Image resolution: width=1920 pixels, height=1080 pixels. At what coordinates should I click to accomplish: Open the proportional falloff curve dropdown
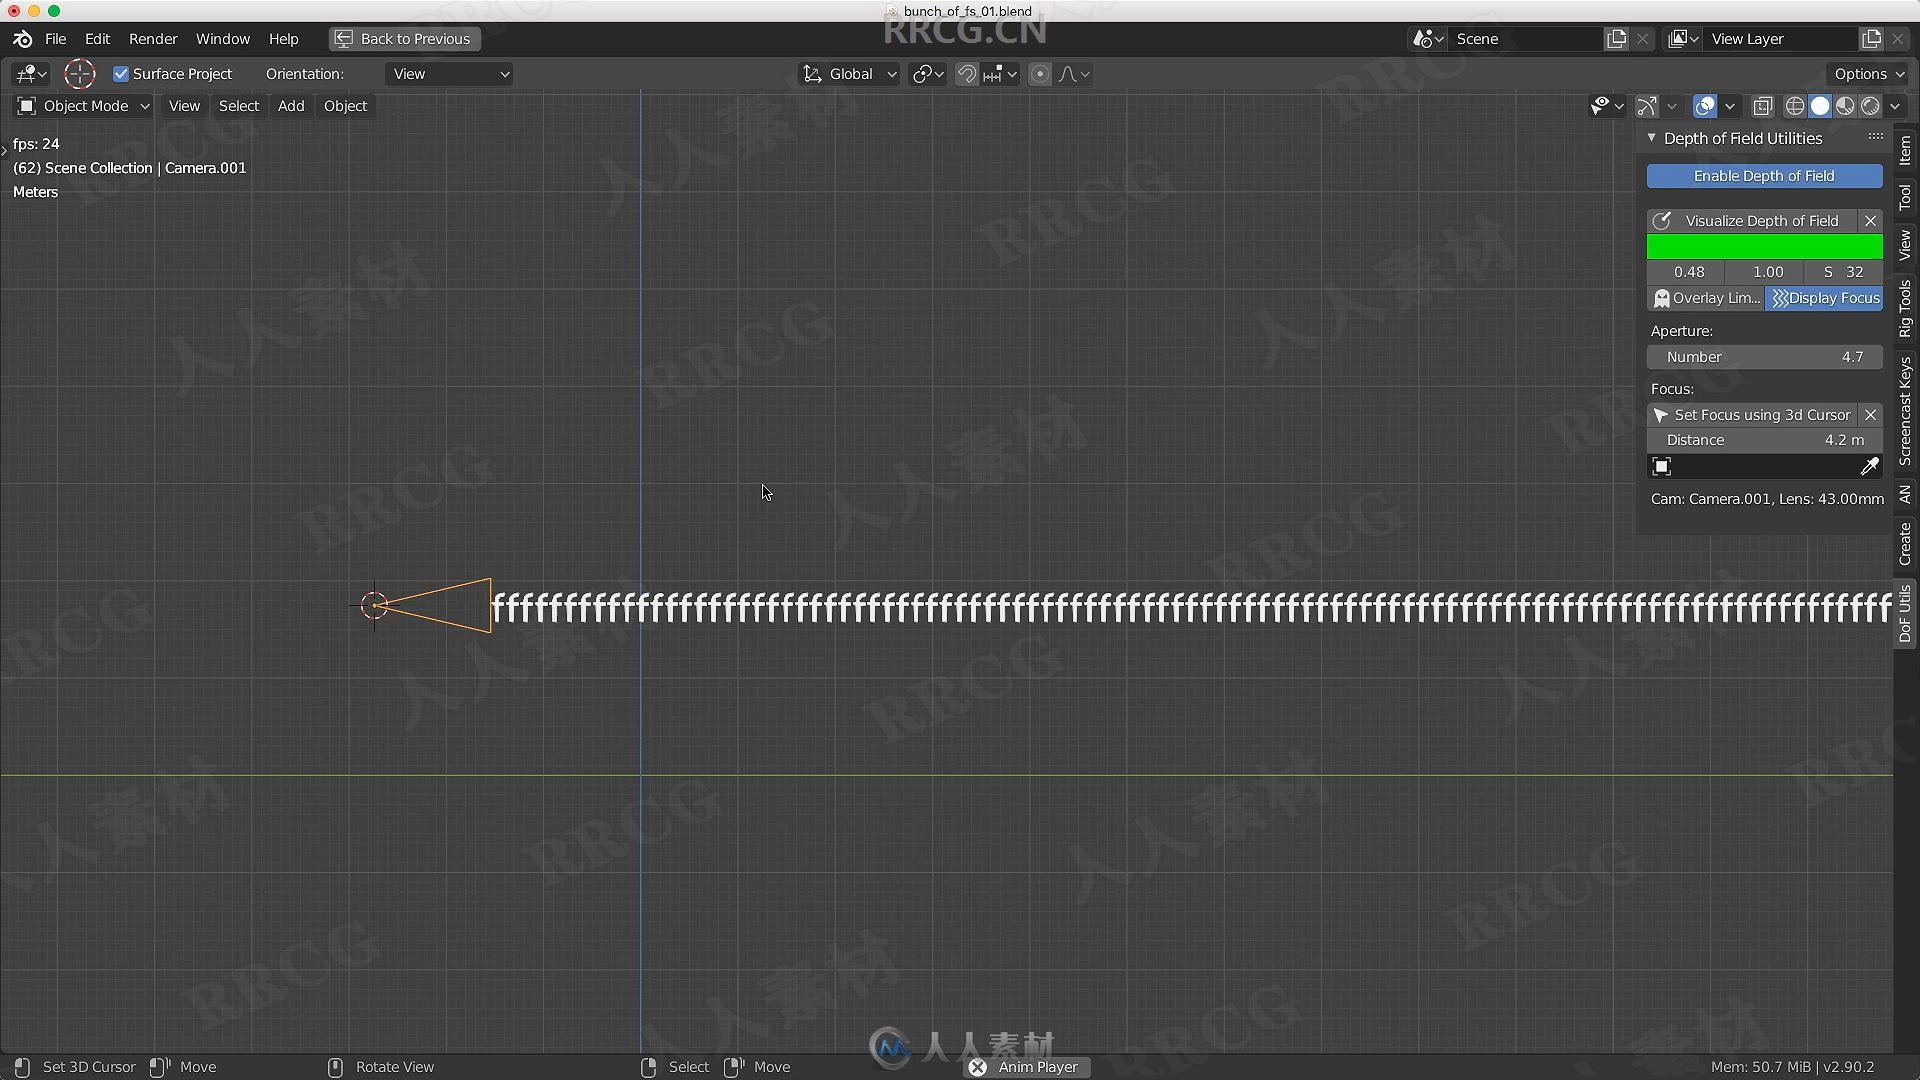pos(1074,74)
